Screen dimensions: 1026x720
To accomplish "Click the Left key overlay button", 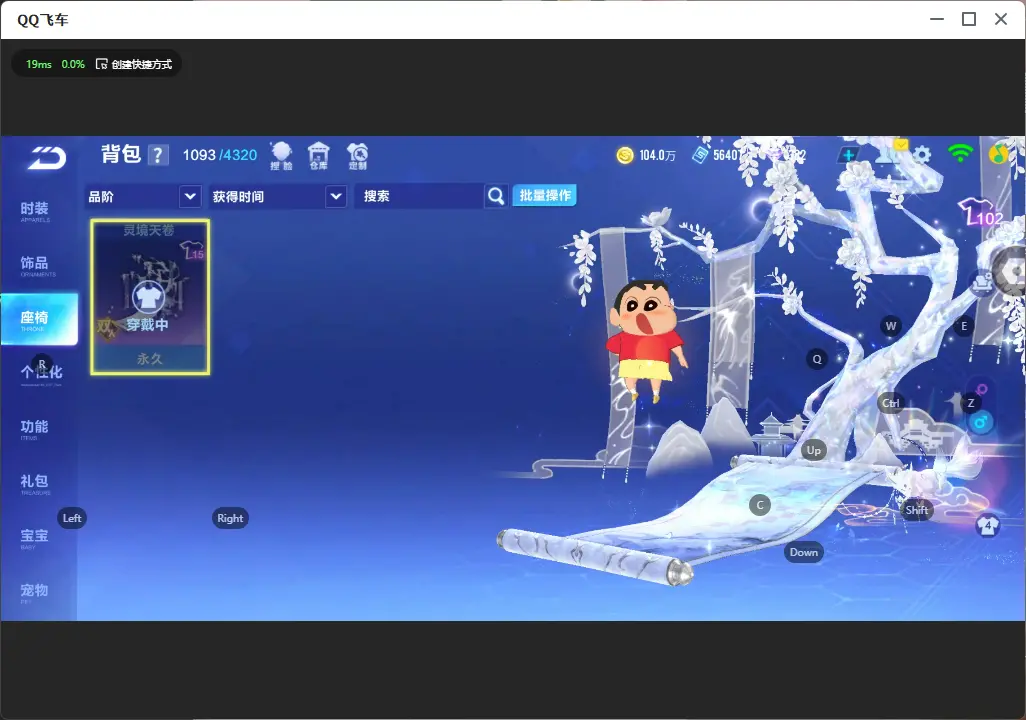I will 72,518.
